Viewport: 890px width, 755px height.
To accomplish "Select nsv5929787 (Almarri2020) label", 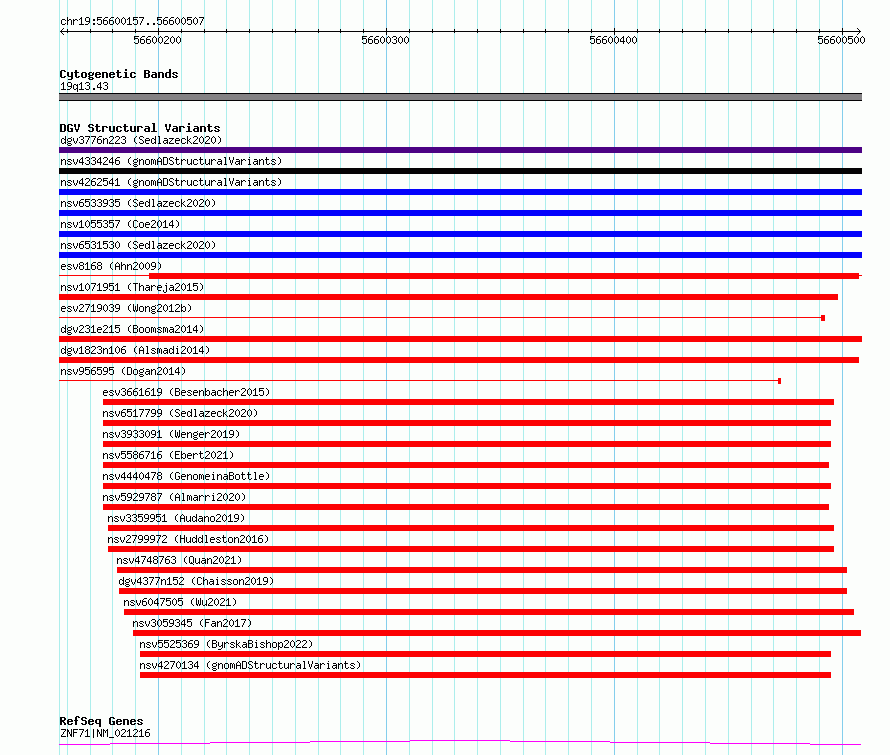I will point(174,497).
